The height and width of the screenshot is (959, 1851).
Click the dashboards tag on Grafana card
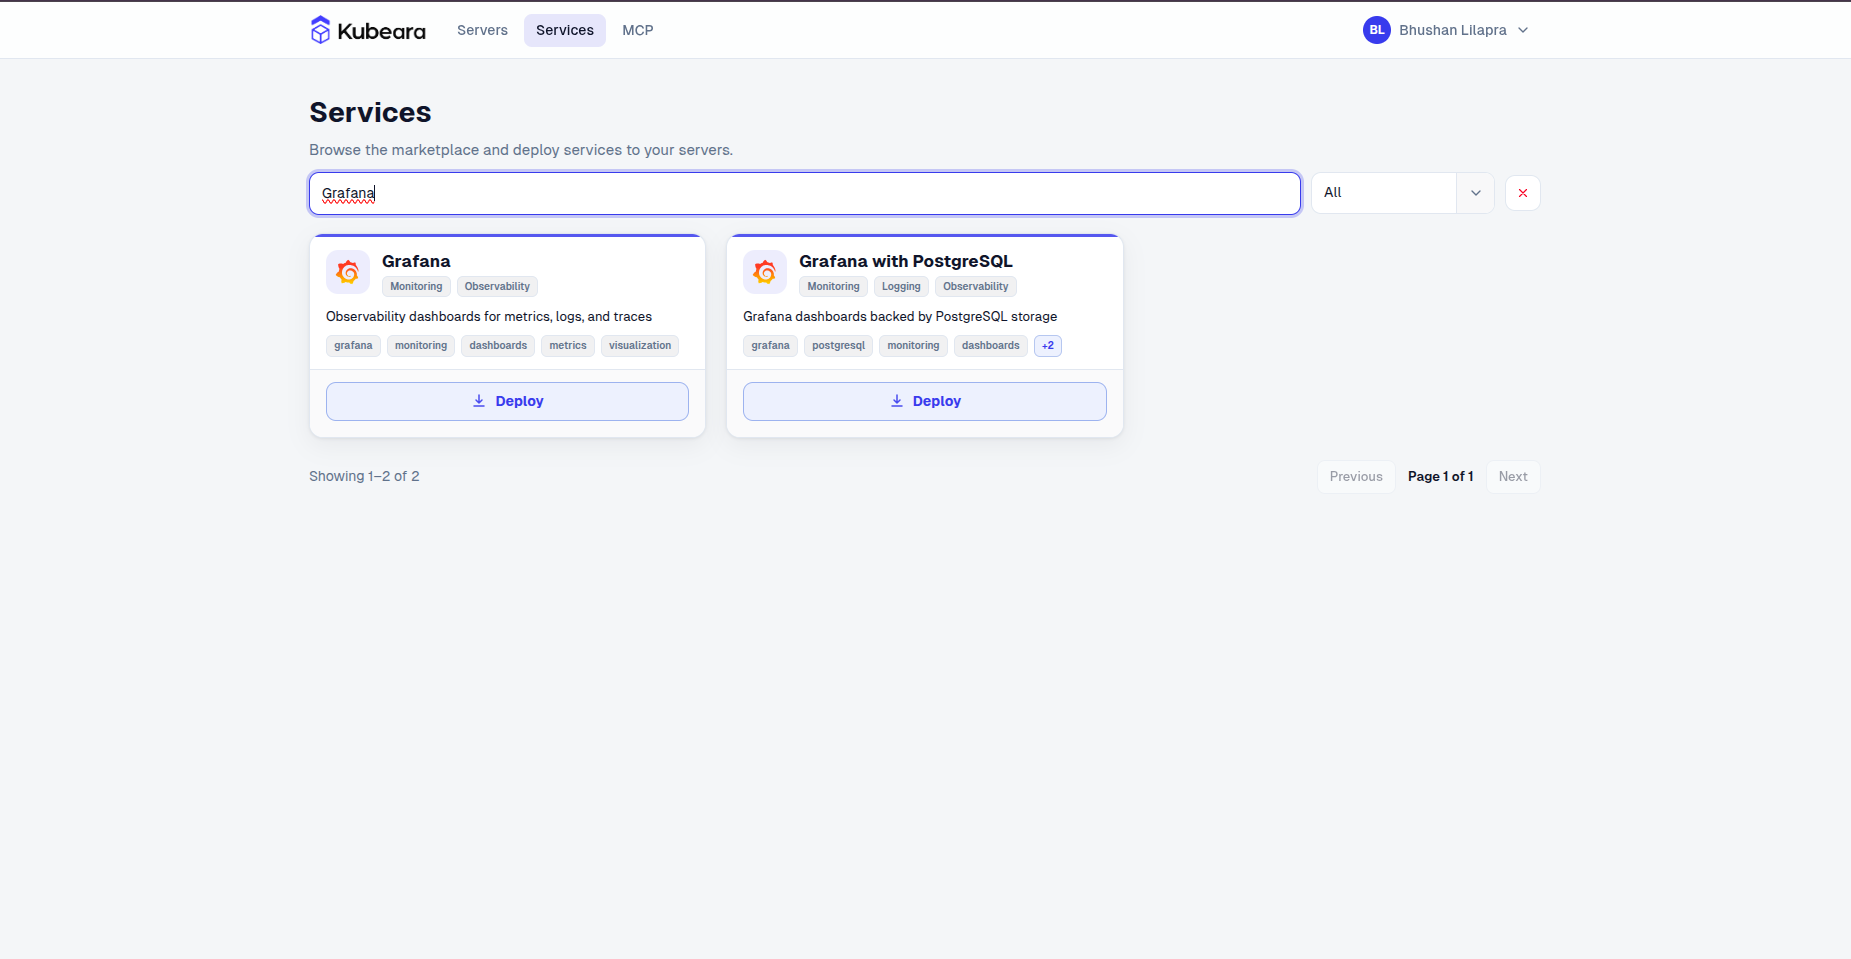[x=498, y=346]
